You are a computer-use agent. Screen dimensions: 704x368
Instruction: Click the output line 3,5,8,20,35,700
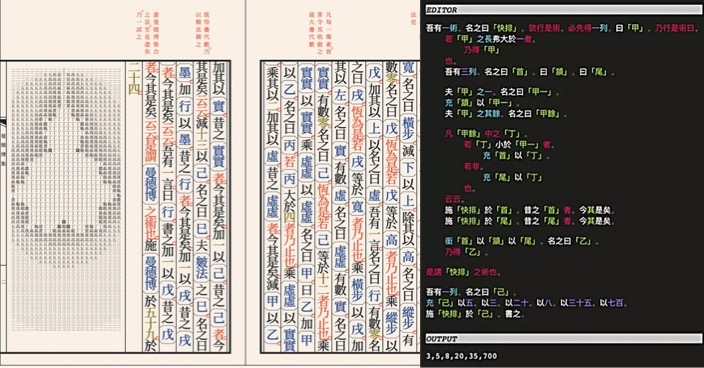(462, 356)
